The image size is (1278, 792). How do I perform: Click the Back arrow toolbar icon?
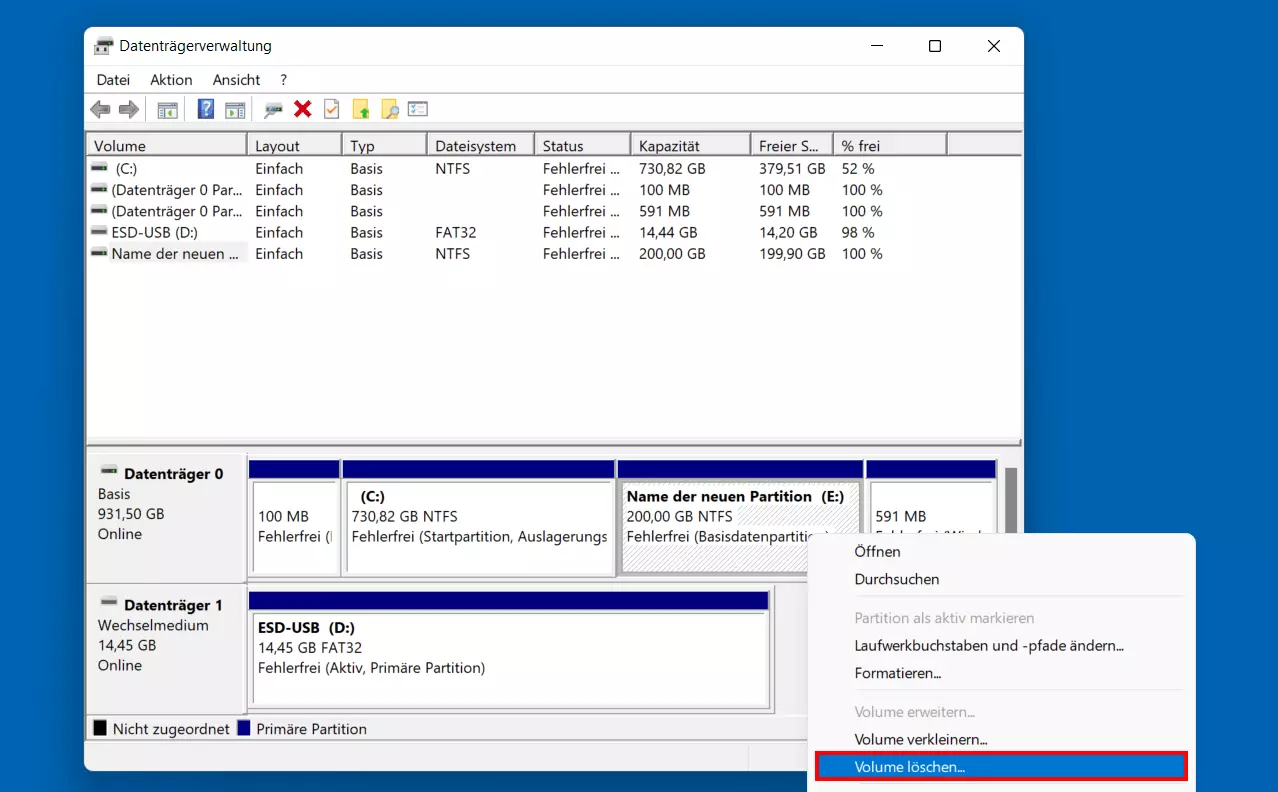point(100,109)
